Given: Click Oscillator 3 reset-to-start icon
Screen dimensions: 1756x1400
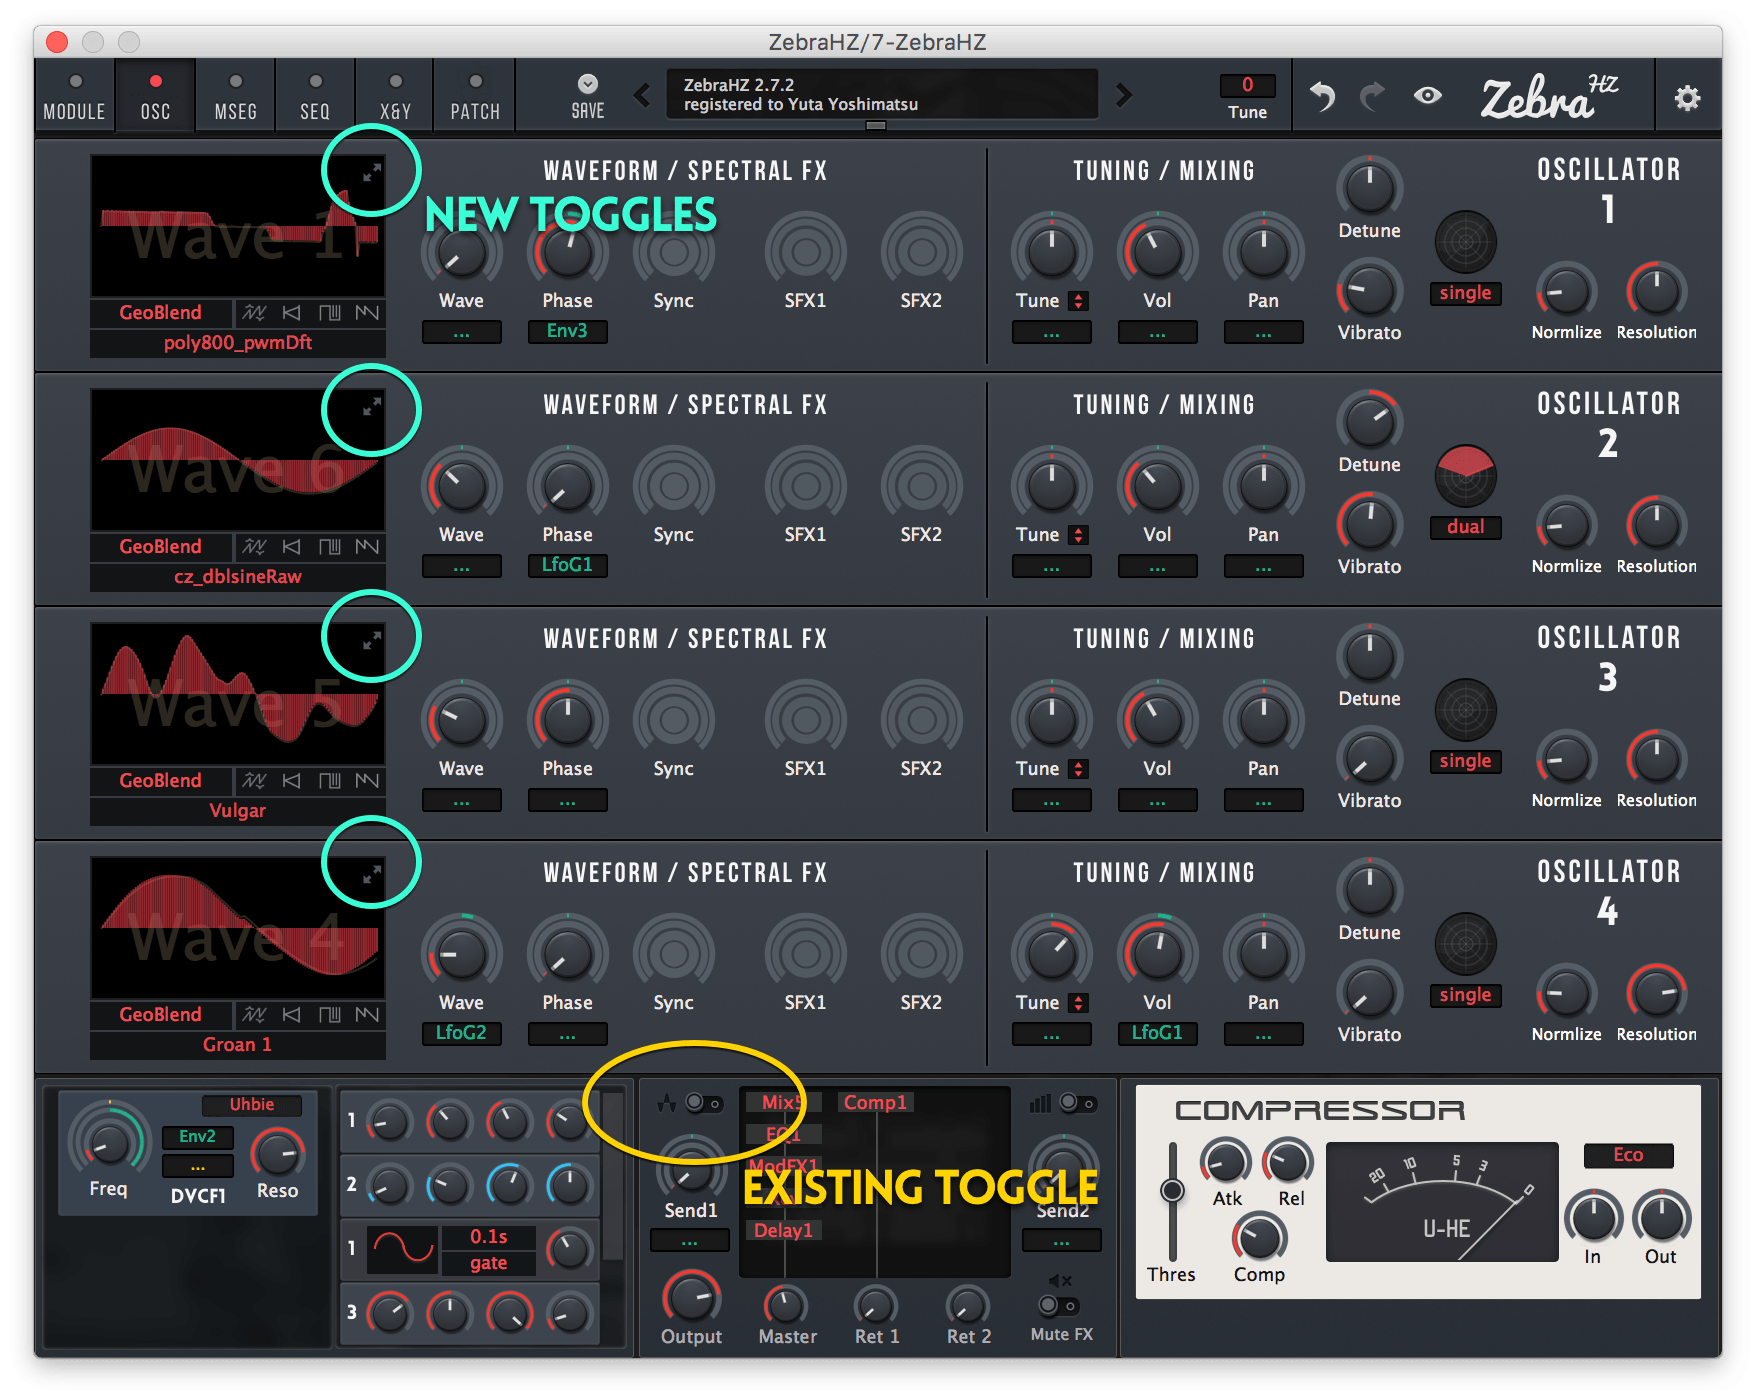Looking at the screenshot, I should pos(291,781).
